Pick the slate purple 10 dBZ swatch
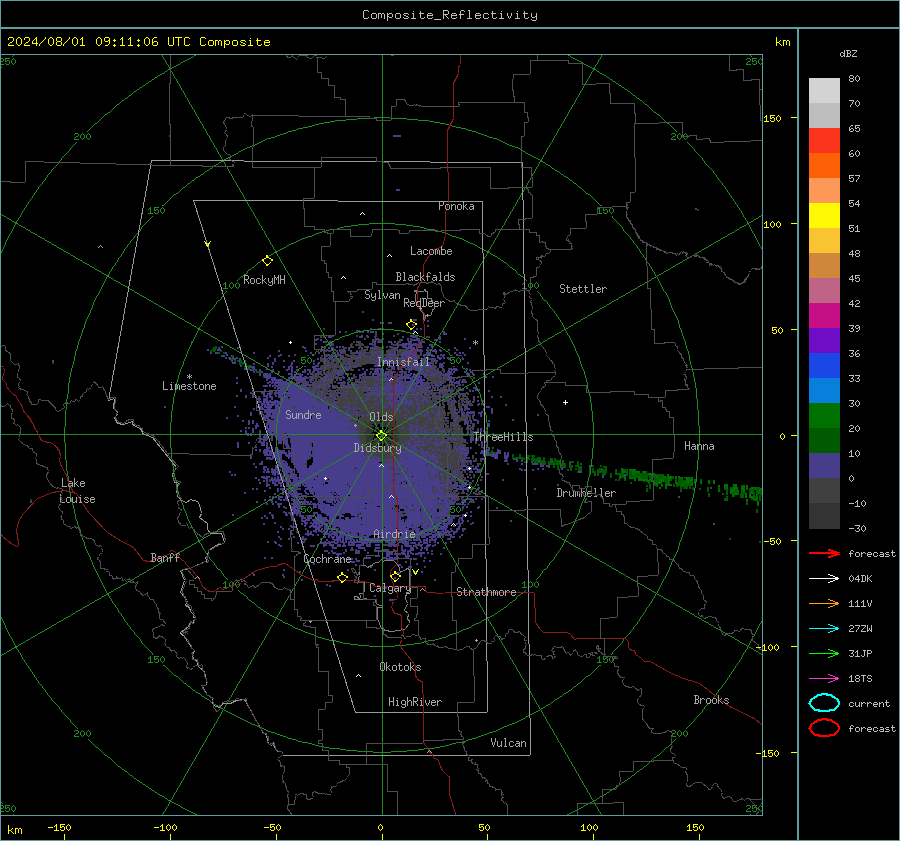 (824, 466)
